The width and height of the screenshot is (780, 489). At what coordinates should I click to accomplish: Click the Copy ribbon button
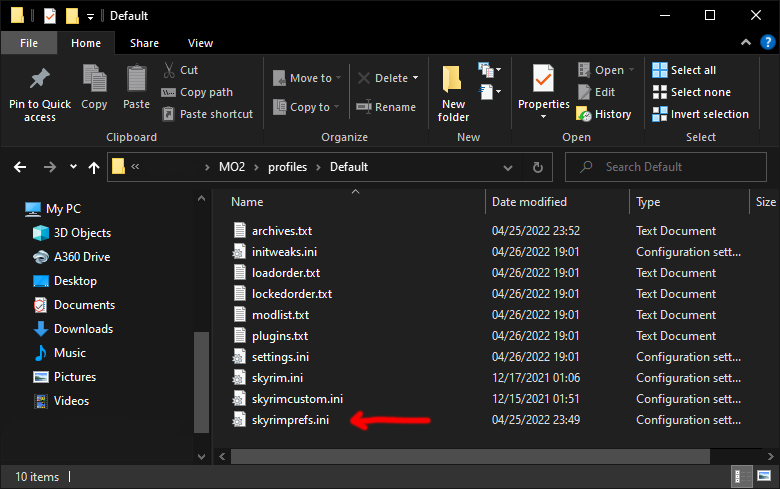(x=94, y=88)
